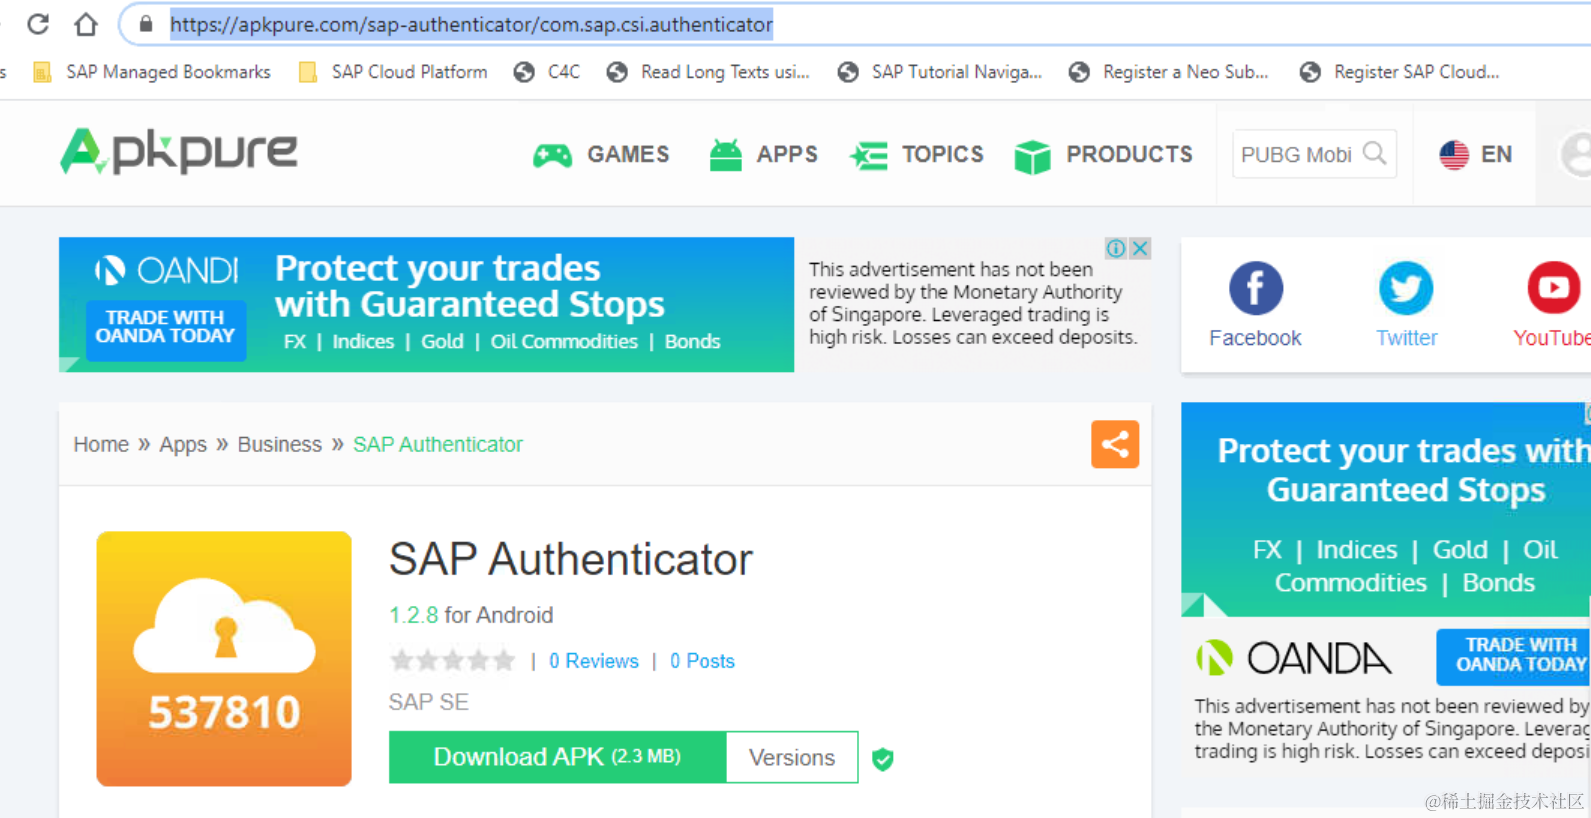Go to the browser home page icon
Image resolution: width=1591 pixels, height=818 pixels.
[86, 24]
